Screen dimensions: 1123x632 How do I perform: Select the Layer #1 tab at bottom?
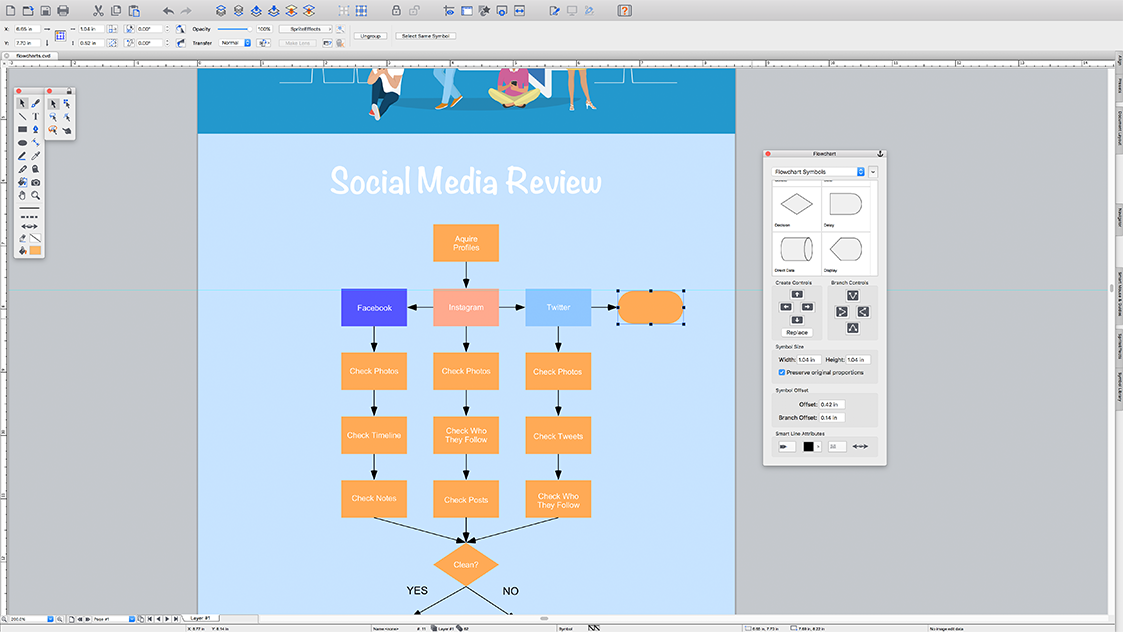point(201,618)
